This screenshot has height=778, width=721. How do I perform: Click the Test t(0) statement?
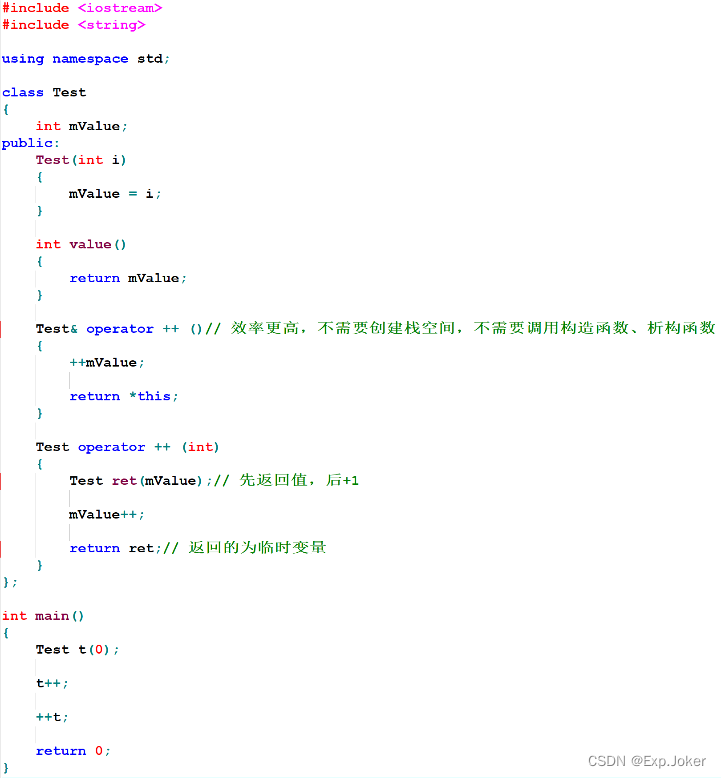pos(77,650)
